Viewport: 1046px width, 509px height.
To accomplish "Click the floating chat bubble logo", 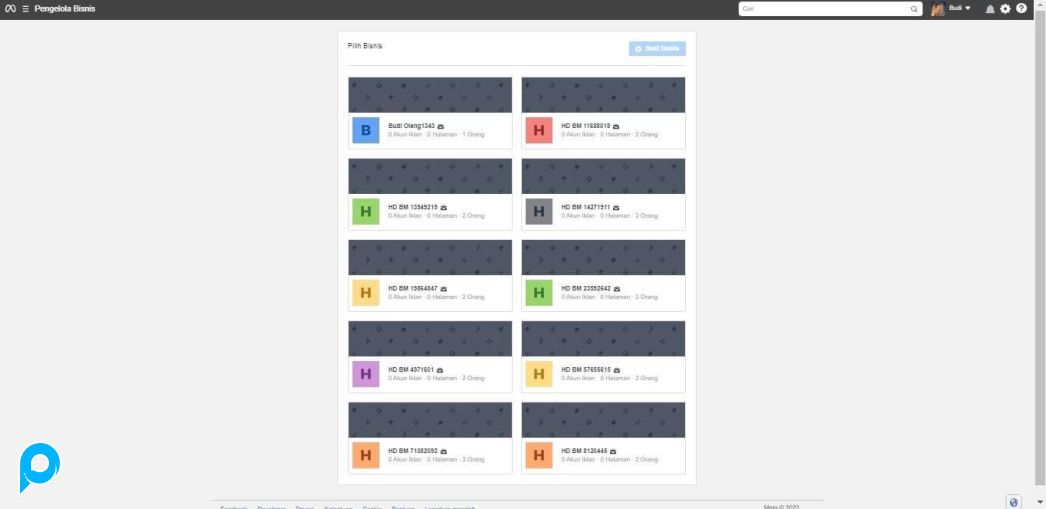I will pos(40,467).
